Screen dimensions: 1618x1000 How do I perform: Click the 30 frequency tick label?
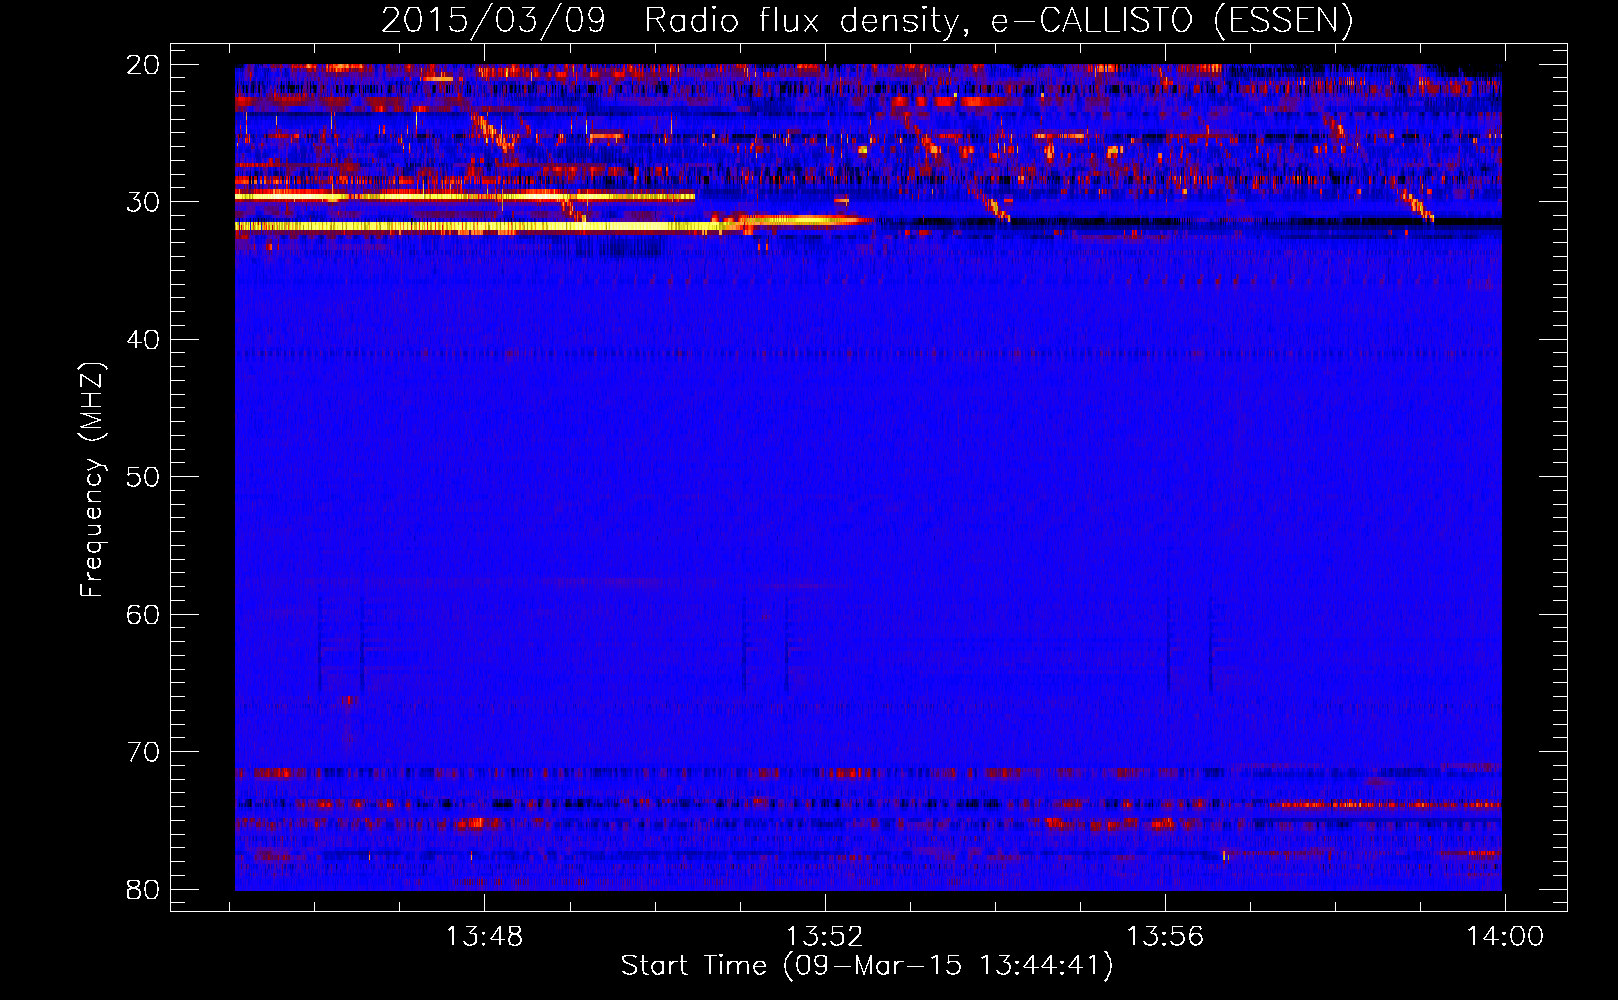point(143,202)
